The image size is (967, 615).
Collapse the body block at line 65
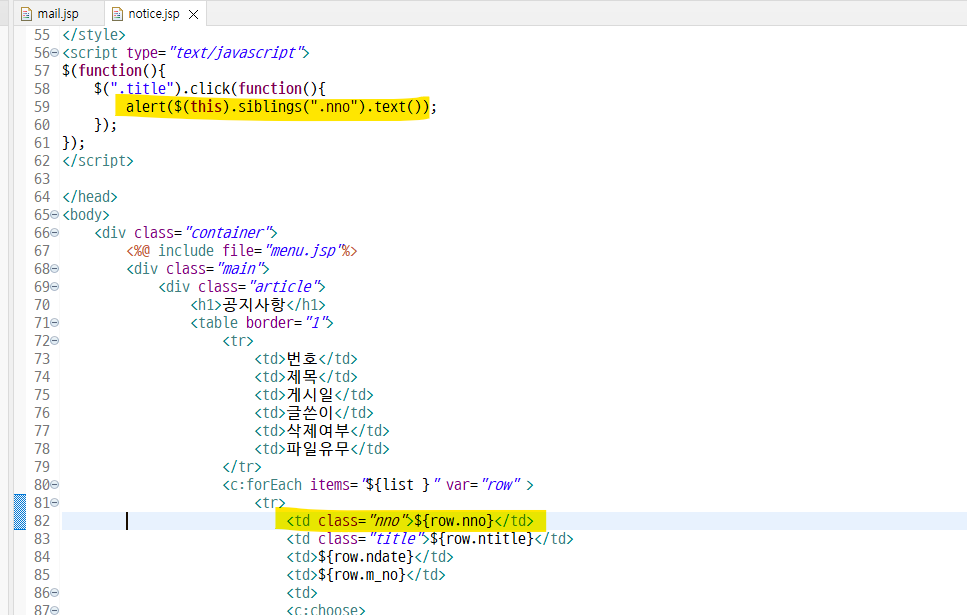point(54,215)
